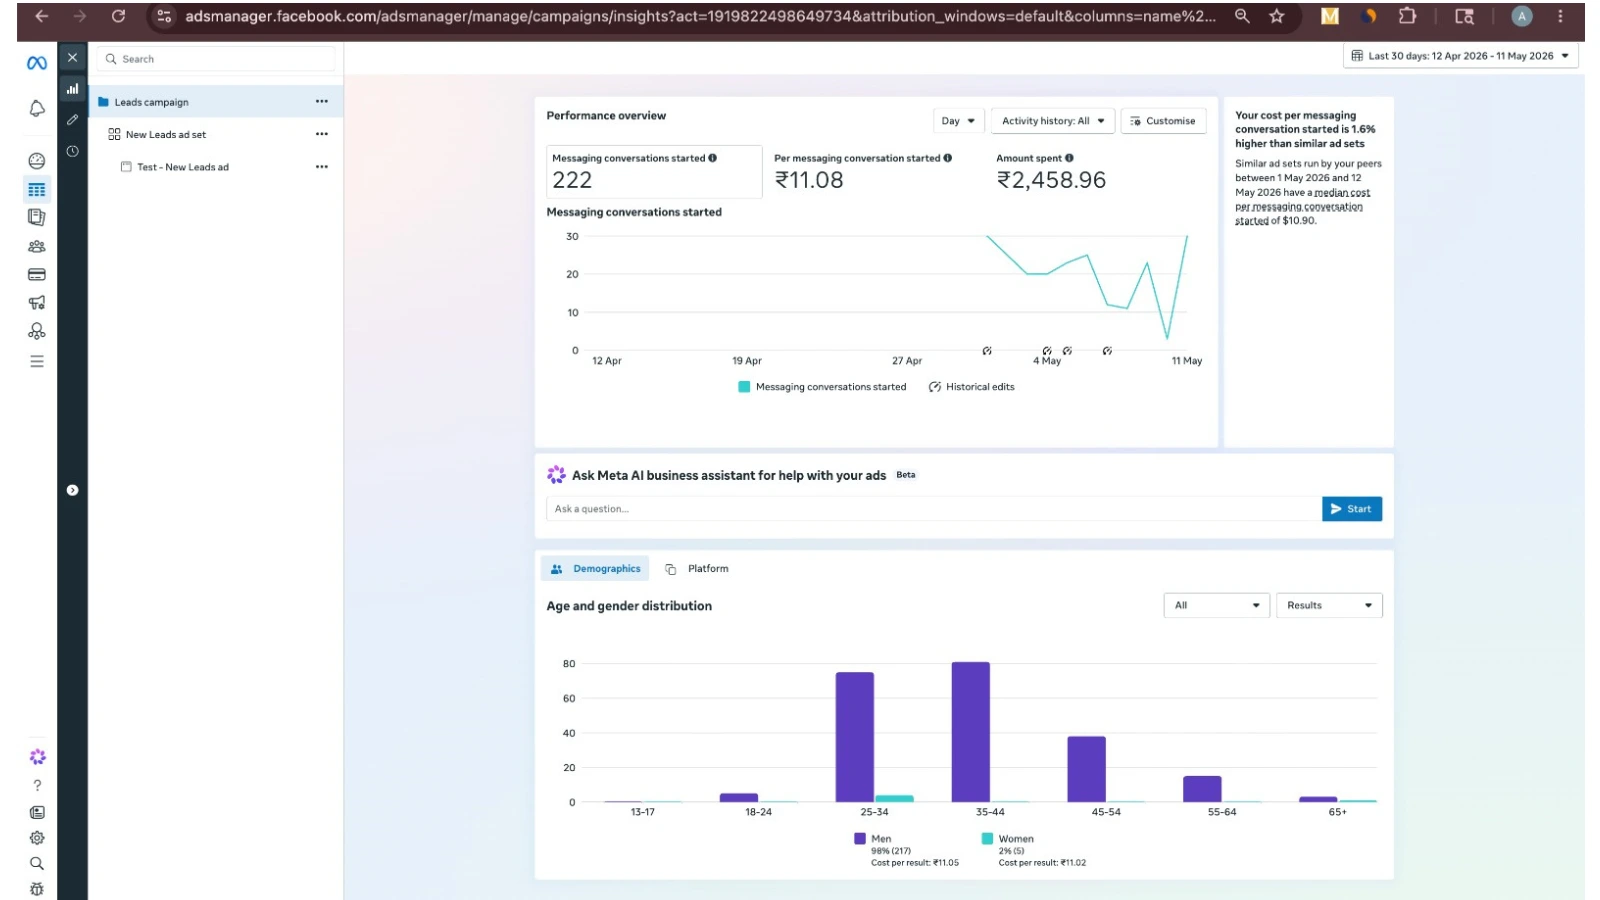This screenshot has height=900, width=1600.
Task: Go back with browser back arrow
Action: click(41, 16)
